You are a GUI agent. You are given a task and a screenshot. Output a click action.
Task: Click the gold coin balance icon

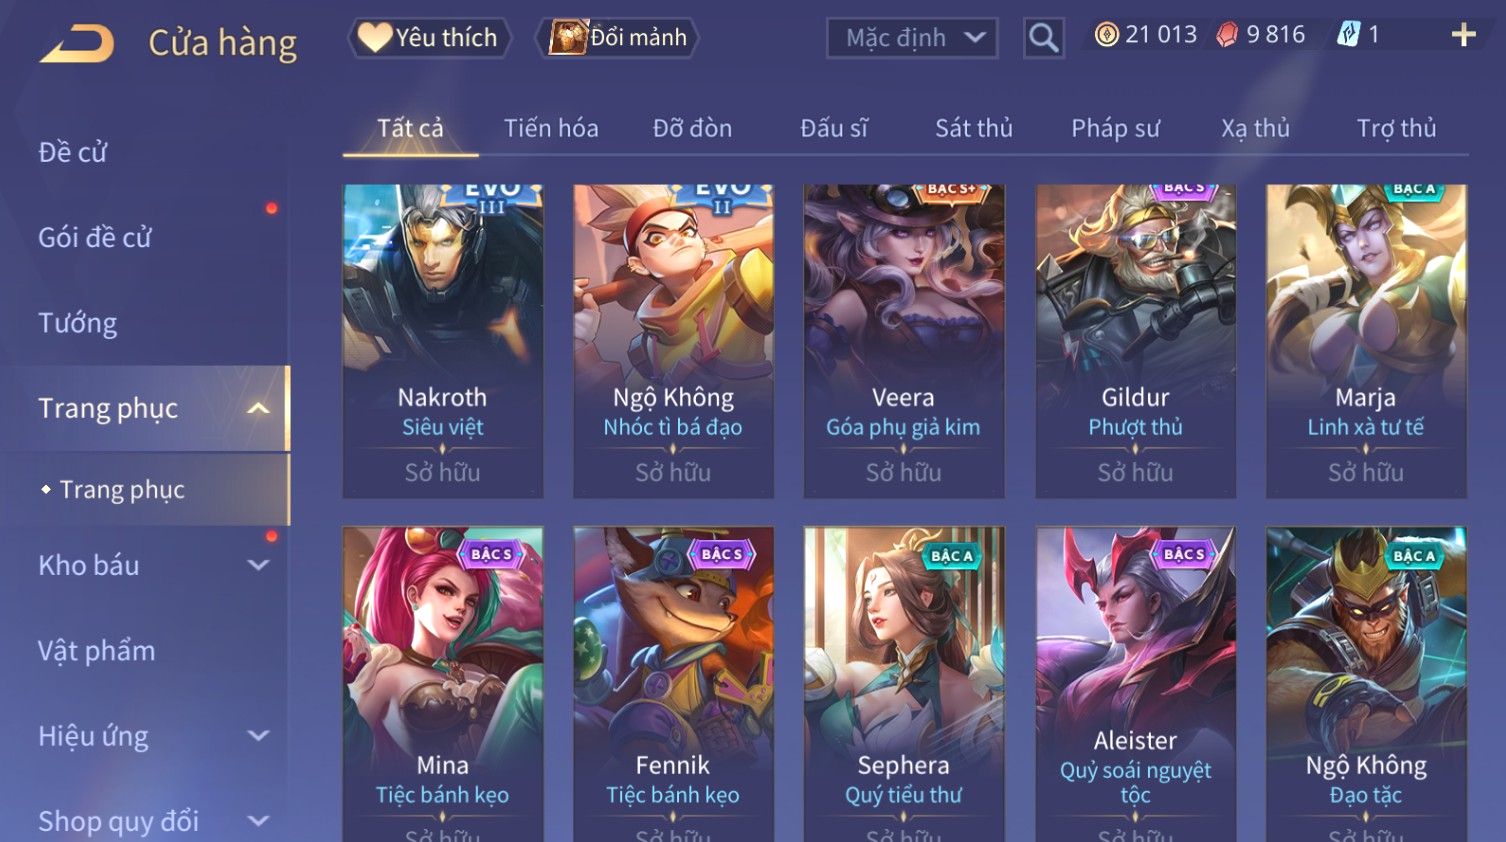click(x=1106, y=35)
